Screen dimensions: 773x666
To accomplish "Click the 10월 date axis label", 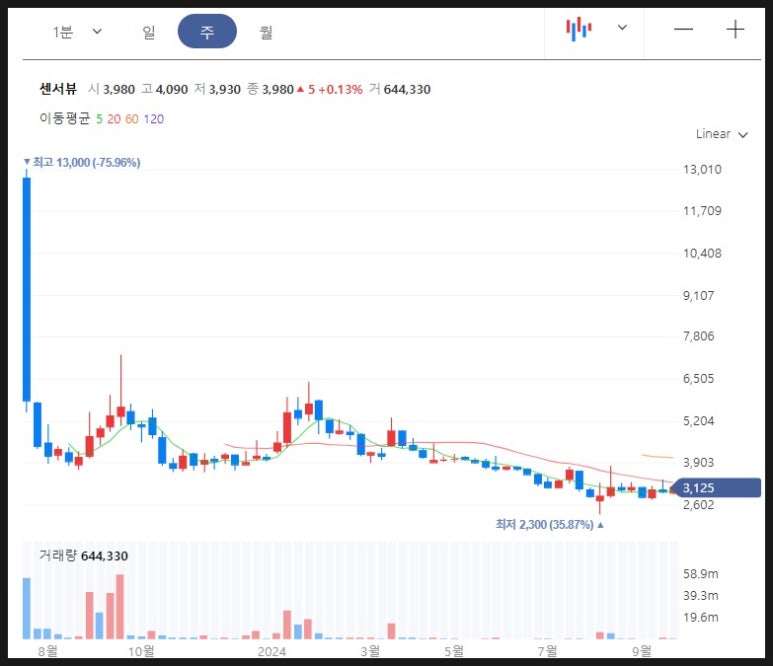I will pyautogui.click(x=141, y=651).
